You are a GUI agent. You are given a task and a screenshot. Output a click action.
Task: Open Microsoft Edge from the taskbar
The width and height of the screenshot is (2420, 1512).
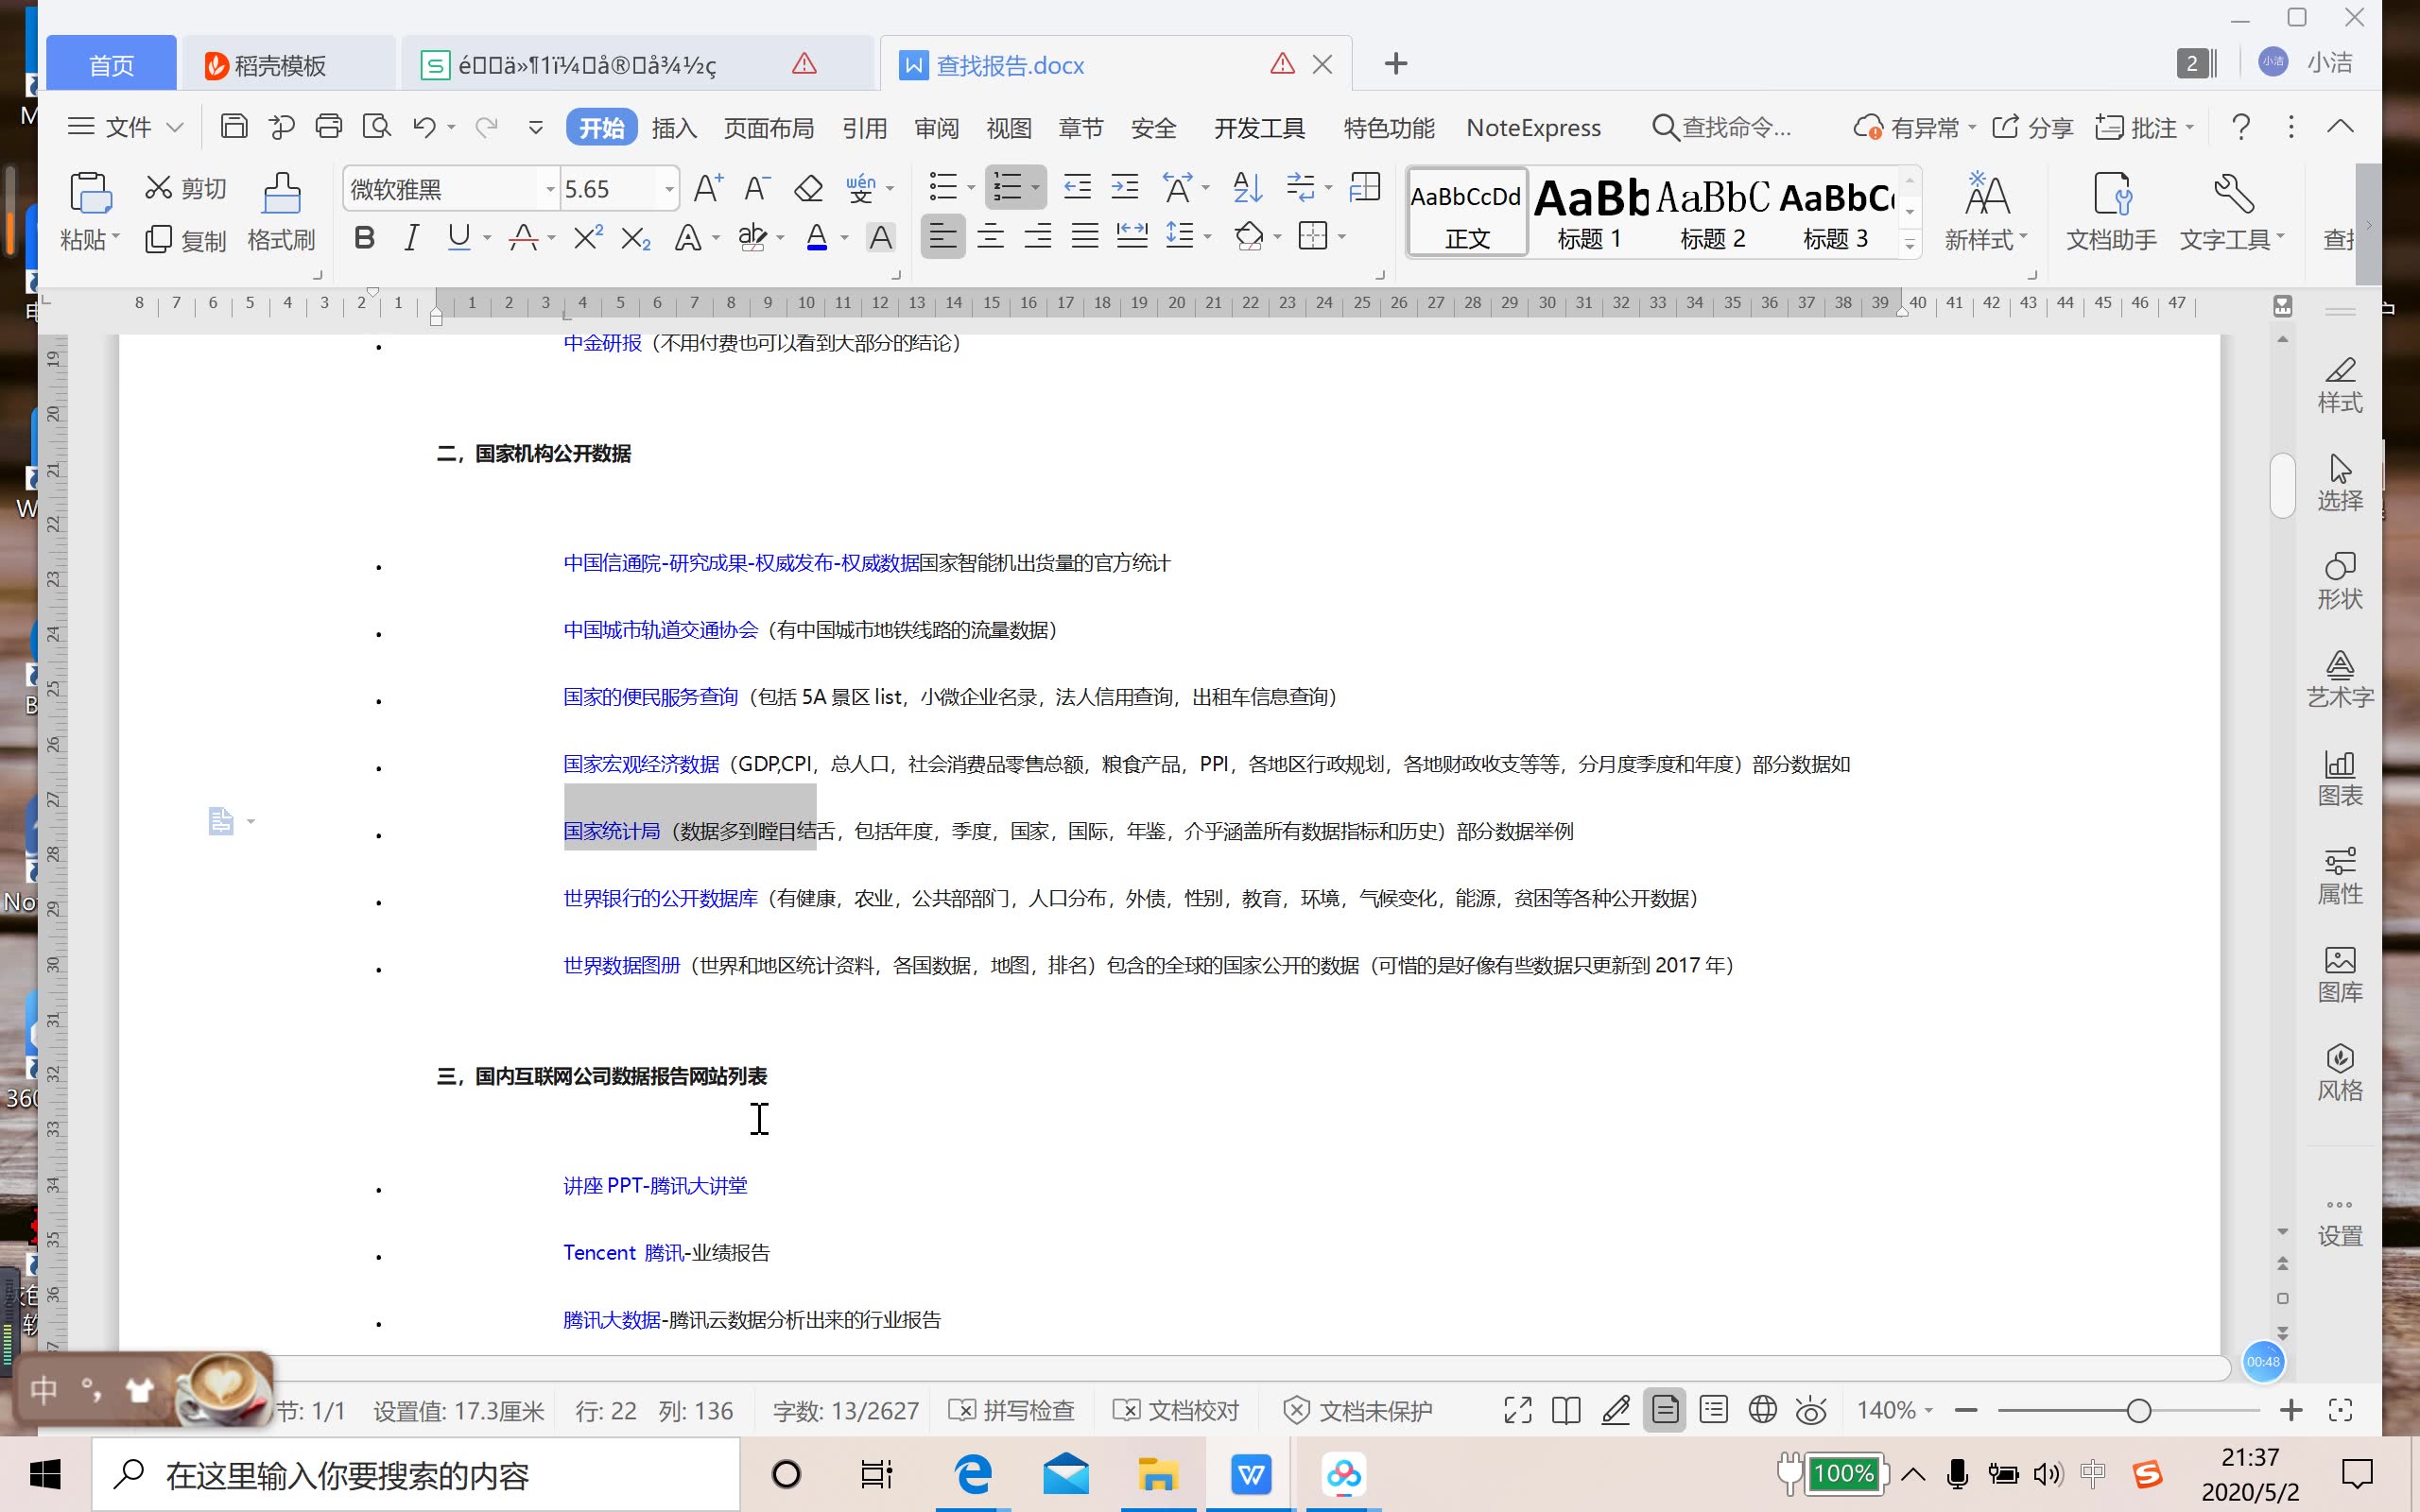(973, 1474)
